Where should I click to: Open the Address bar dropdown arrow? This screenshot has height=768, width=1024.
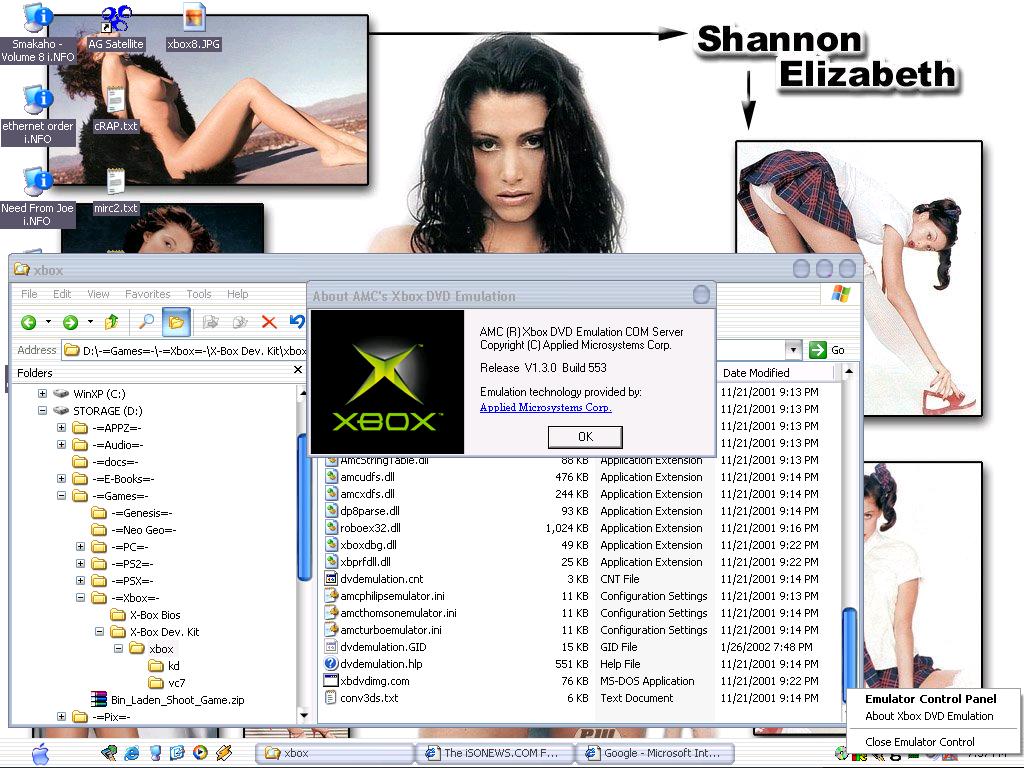(793, 350)
